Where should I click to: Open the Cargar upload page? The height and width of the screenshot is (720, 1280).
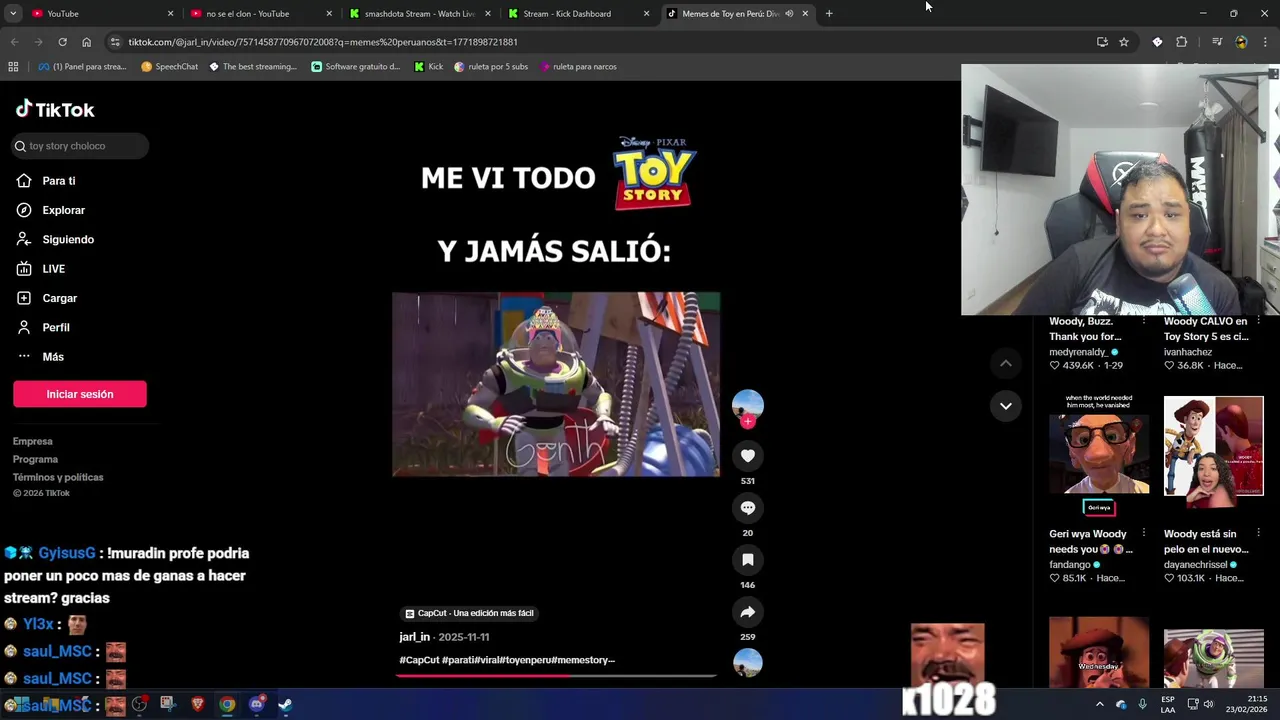[x=46, y=298]
